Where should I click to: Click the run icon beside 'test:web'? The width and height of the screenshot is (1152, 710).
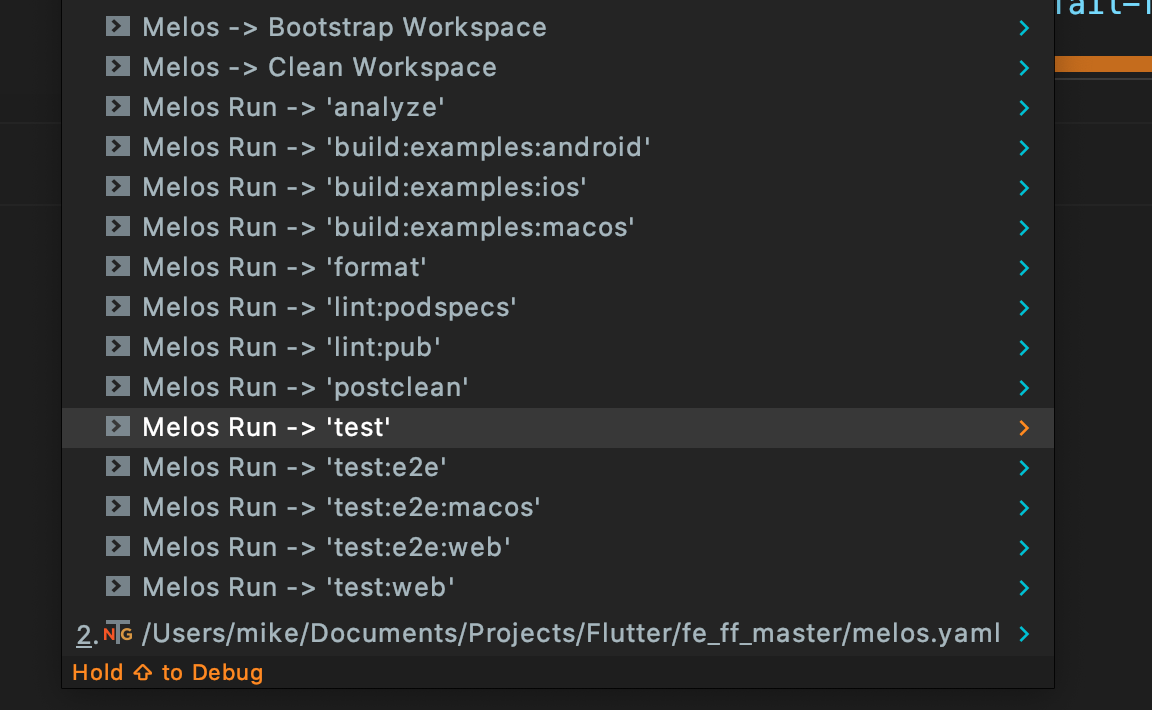[118, 587]
